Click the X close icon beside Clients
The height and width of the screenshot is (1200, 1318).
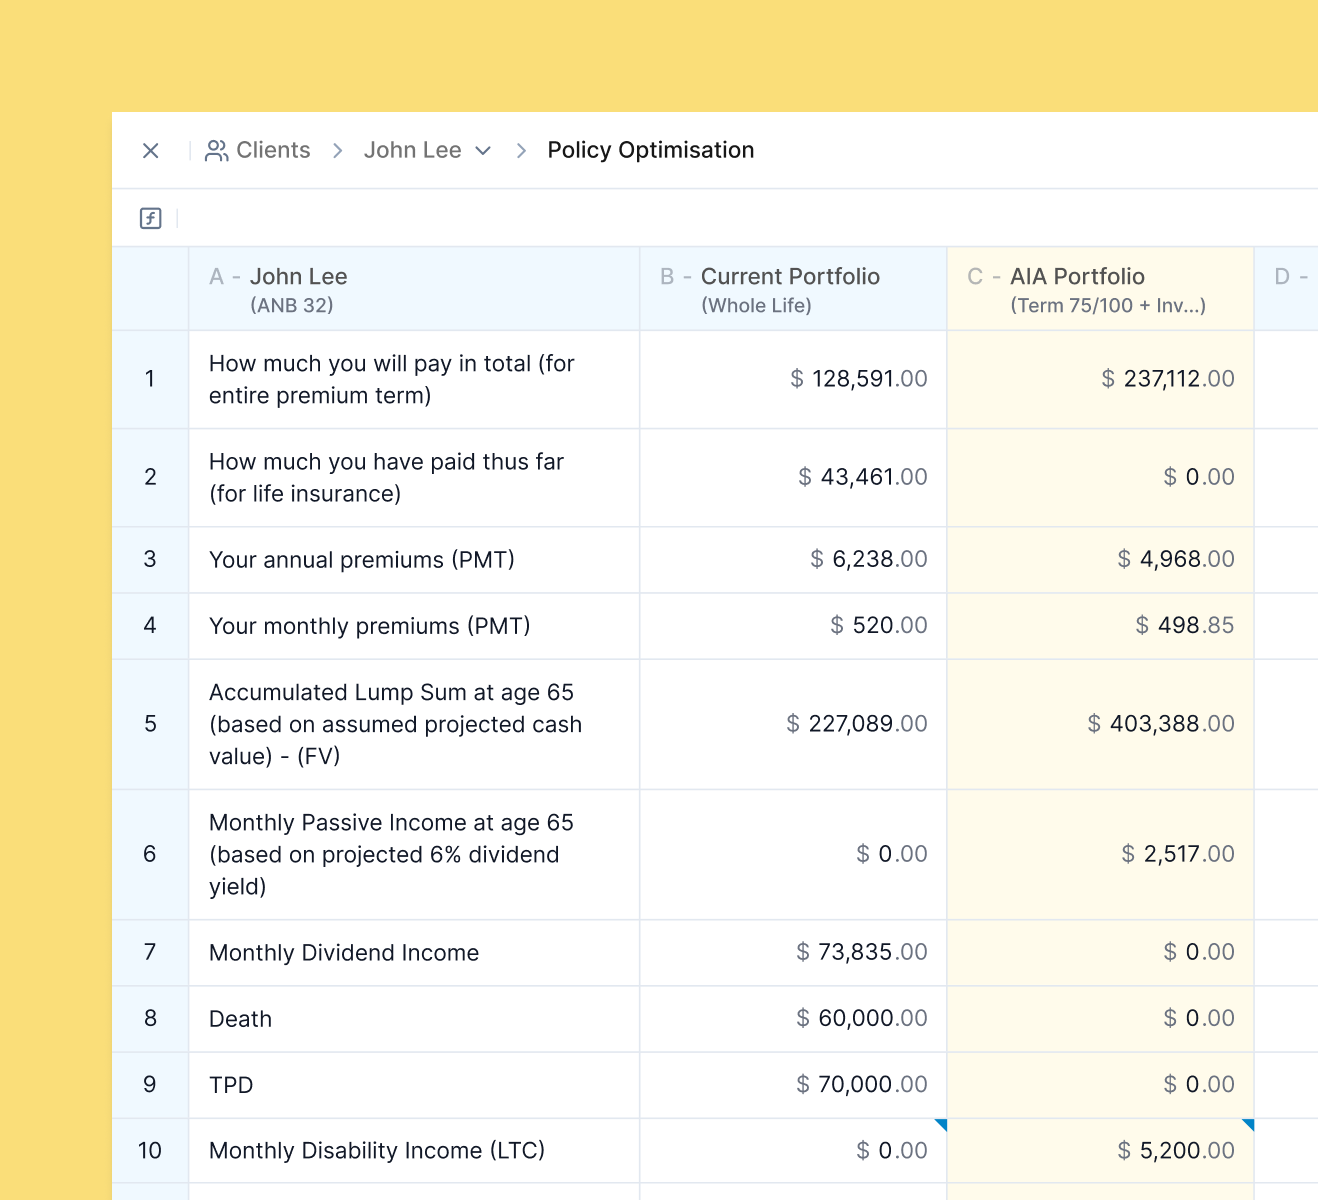(151, 150)
